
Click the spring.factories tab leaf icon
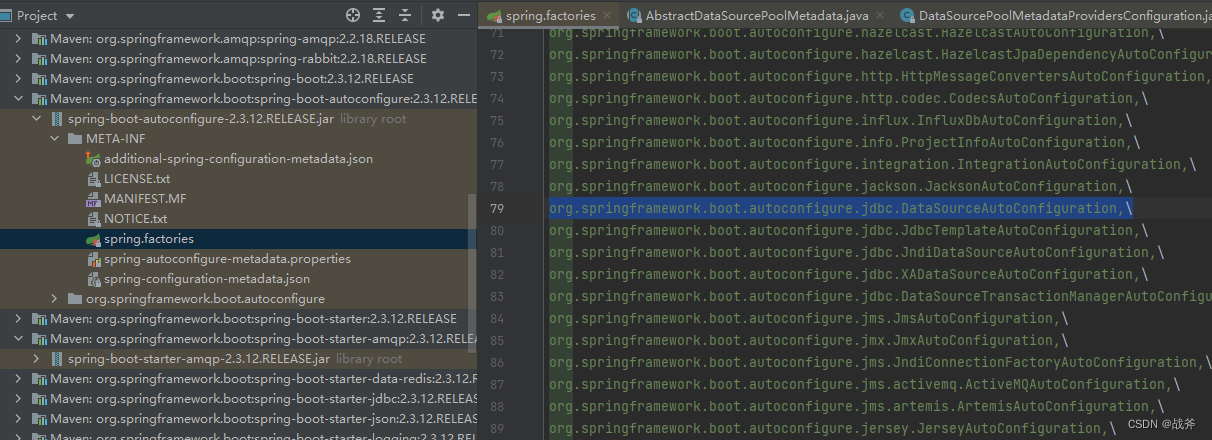point(493,15)
